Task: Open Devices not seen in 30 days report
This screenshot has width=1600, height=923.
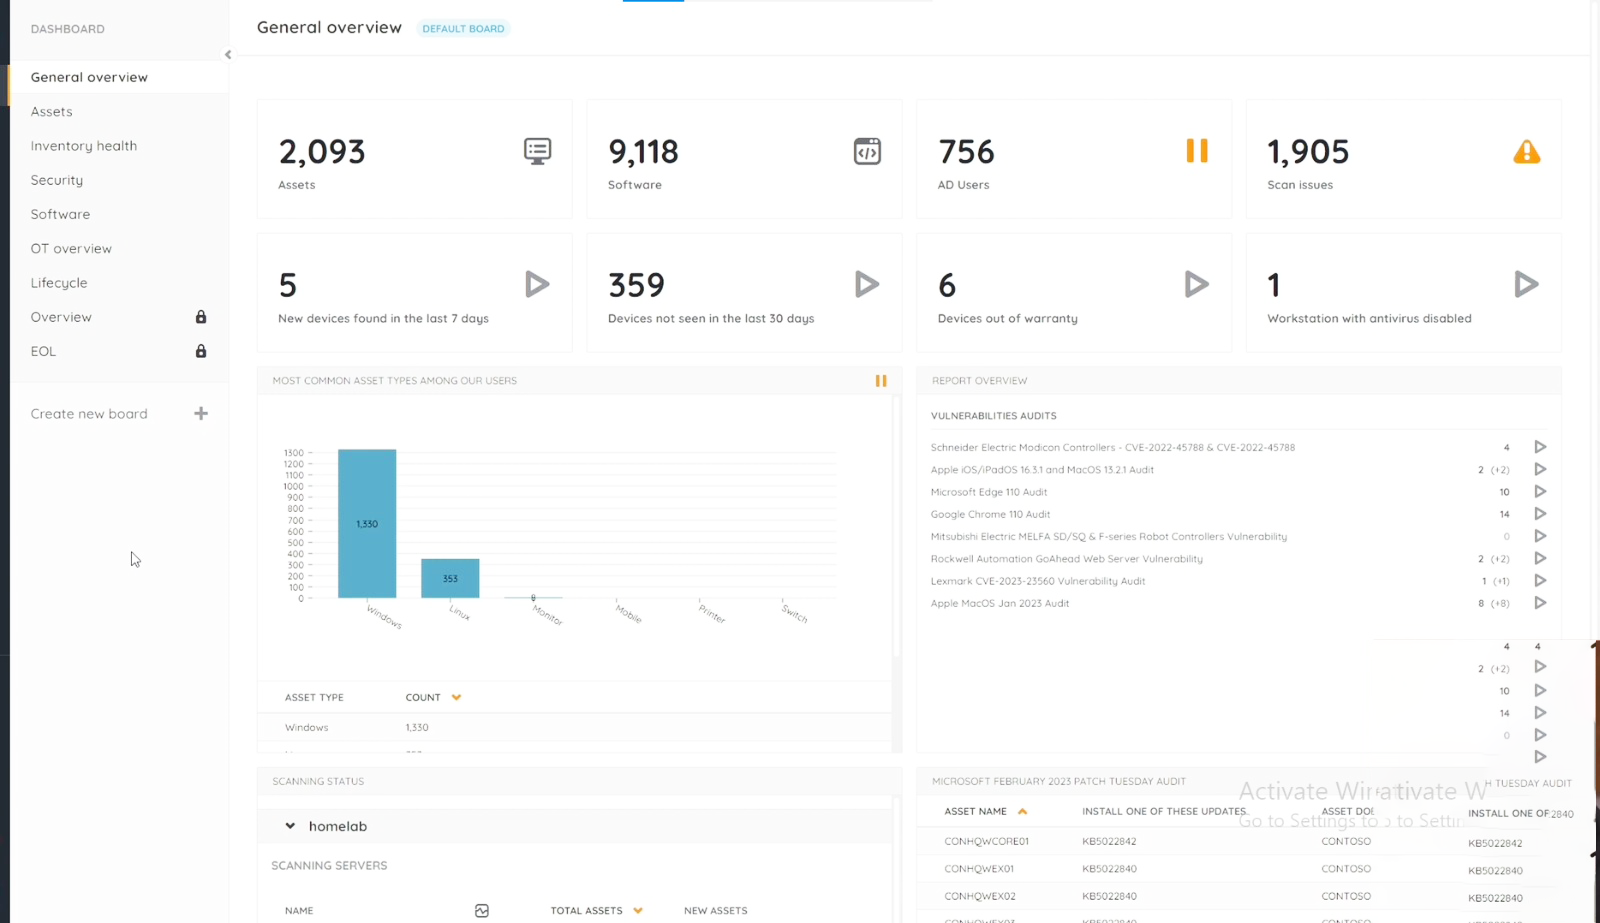Action: click(867, 284)
